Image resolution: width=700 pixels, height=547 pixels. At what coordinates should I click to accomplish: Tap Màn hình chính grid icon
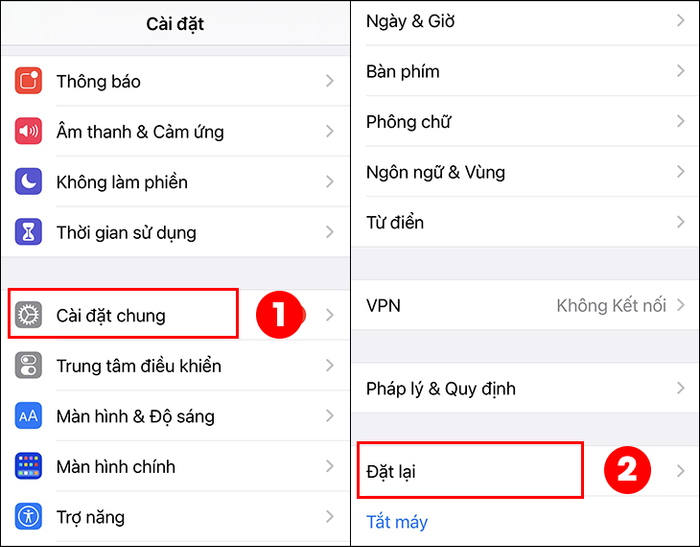pyautogui.click(x=28, y=466)
